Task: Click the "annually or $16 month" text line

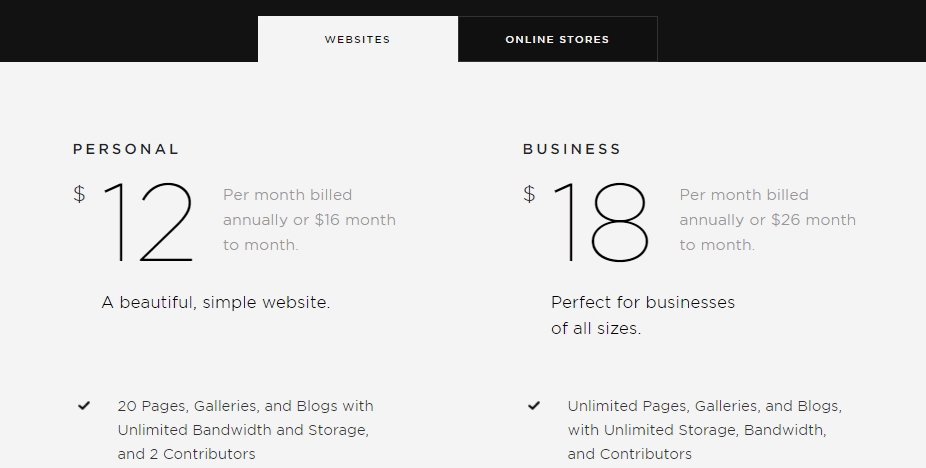Action: [309, 220]
